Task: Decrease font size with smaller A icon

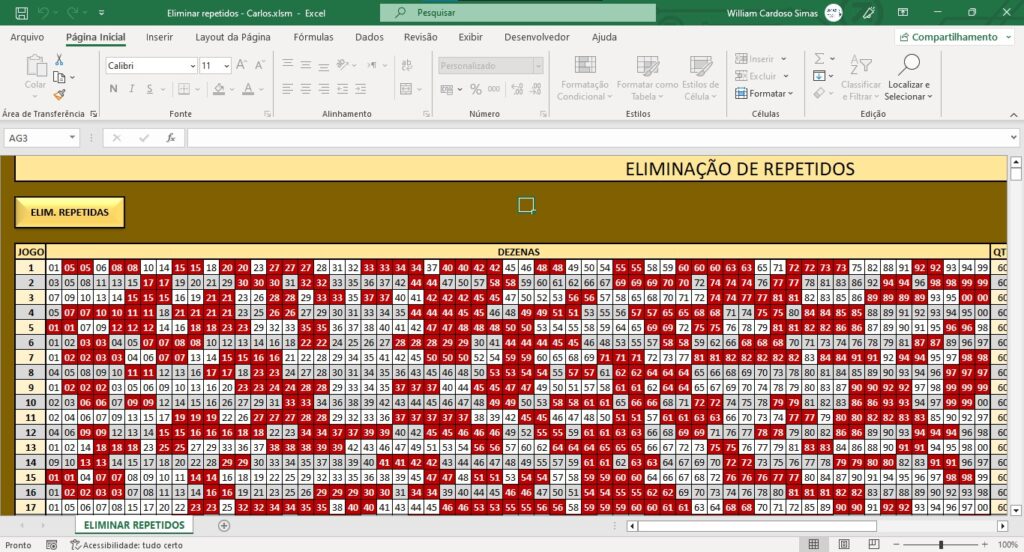Action: pos(259,65)
